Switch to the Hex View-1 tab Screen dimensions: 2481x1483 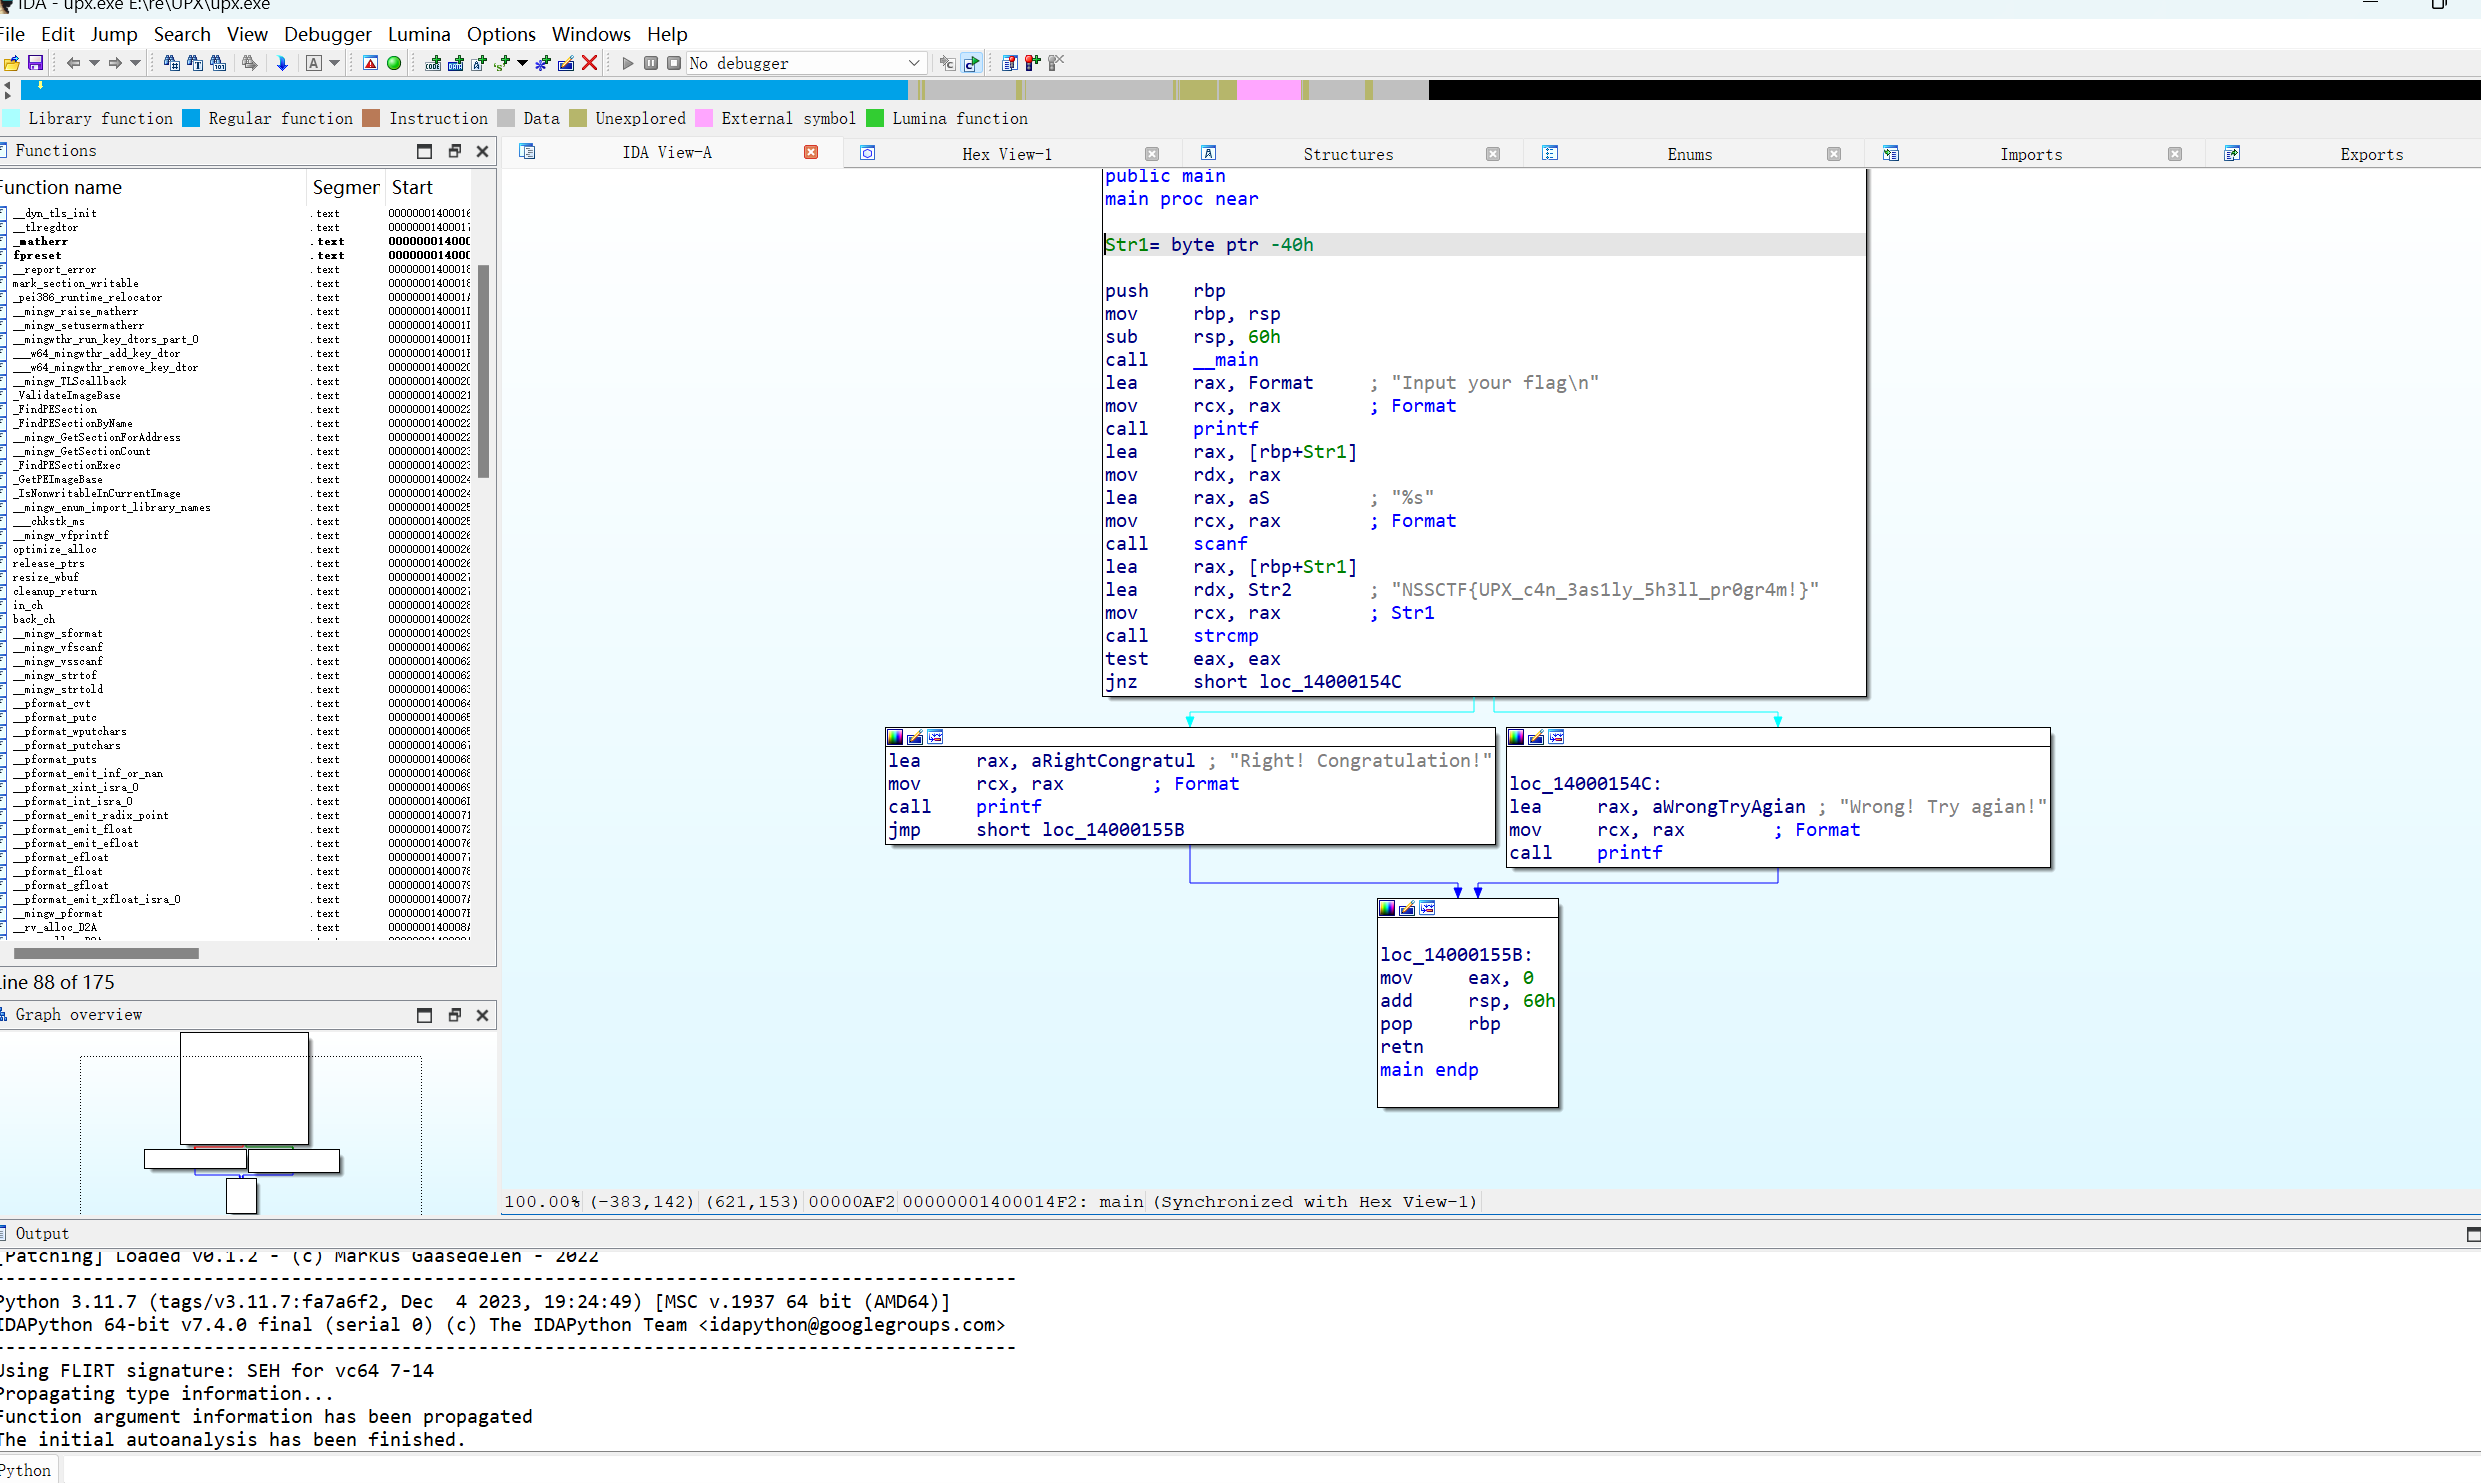pos(1006,154)
